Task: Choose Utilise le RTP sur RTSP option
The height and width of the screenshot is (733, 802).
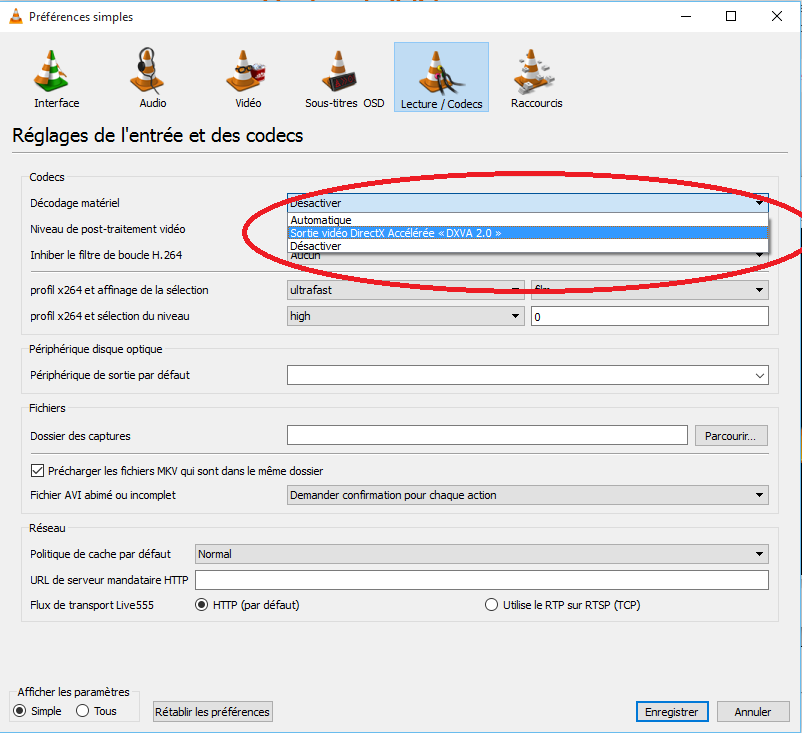Action: [491, 605]
